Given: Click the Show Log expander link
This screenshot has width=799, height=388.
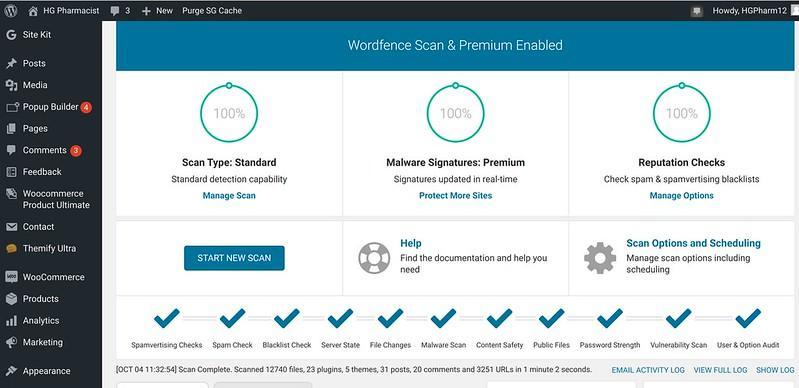Looking at the screenshot, I should coord(775,370).
